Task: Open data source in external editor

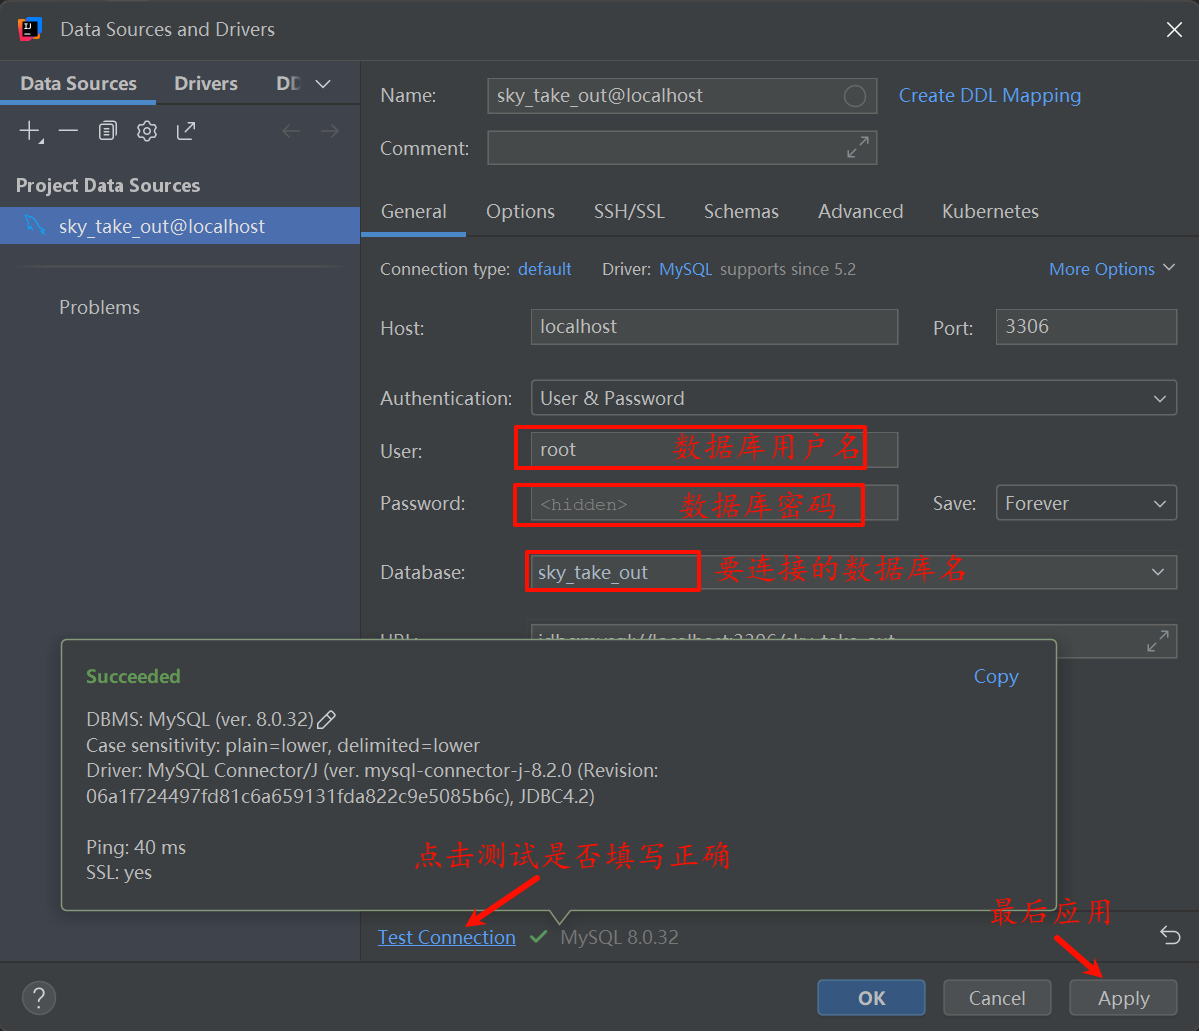Action: 186,130
